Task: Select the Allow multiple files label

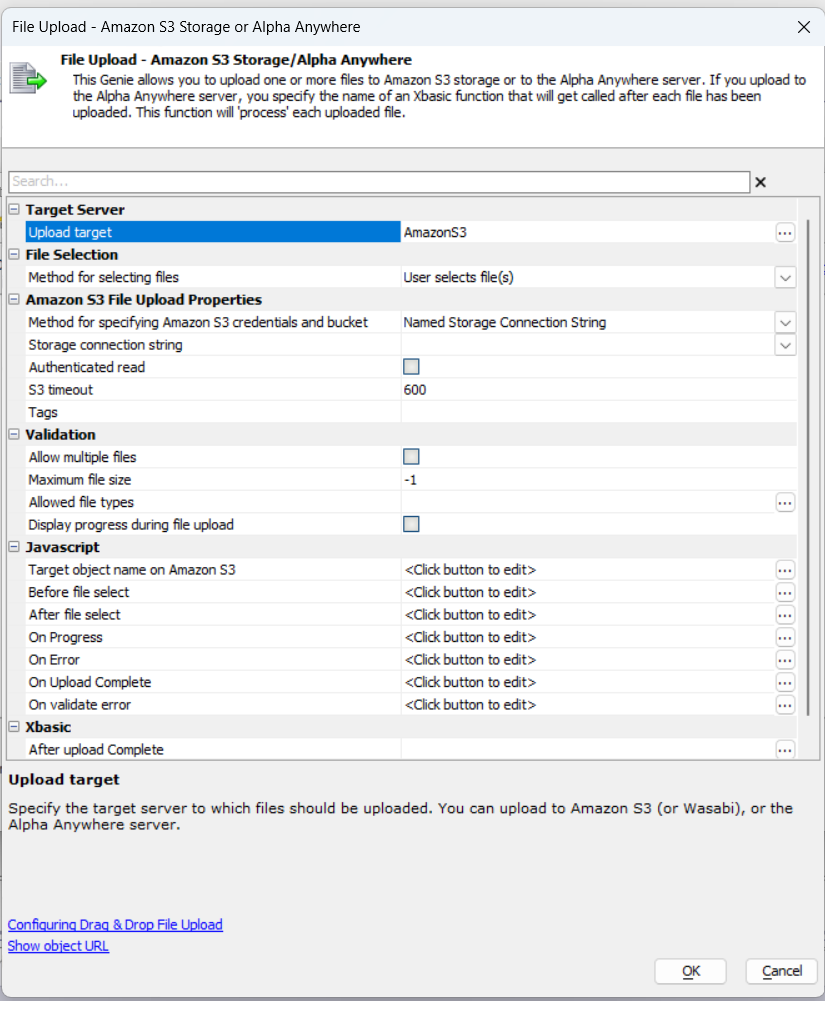Action: click(x=83, y=457)
